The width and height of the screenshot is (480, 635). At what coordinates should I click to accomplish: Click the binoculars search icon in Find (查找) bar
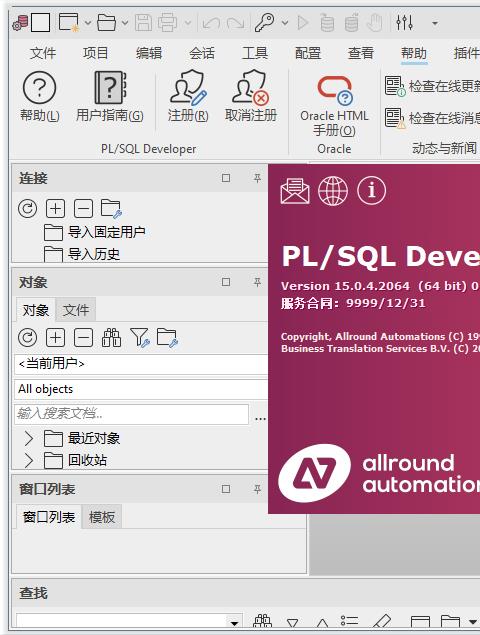pos(262,621)
